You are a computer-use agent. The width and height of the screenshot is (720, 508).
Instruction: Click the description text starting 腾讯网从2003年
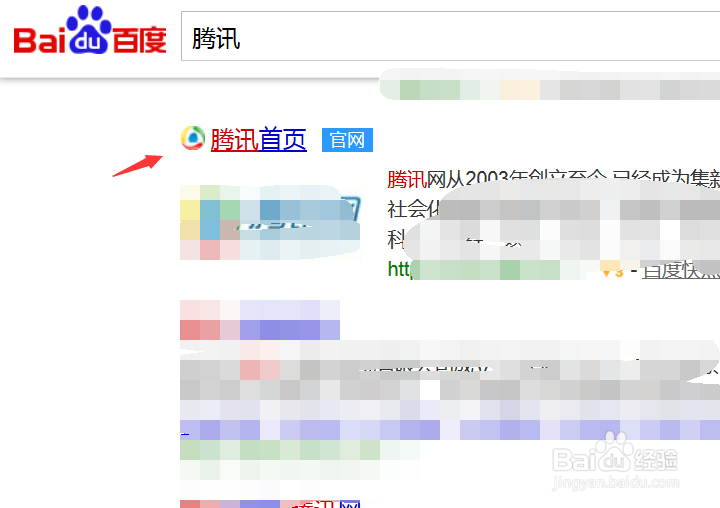pyautogui.click(x=553, y=209)
